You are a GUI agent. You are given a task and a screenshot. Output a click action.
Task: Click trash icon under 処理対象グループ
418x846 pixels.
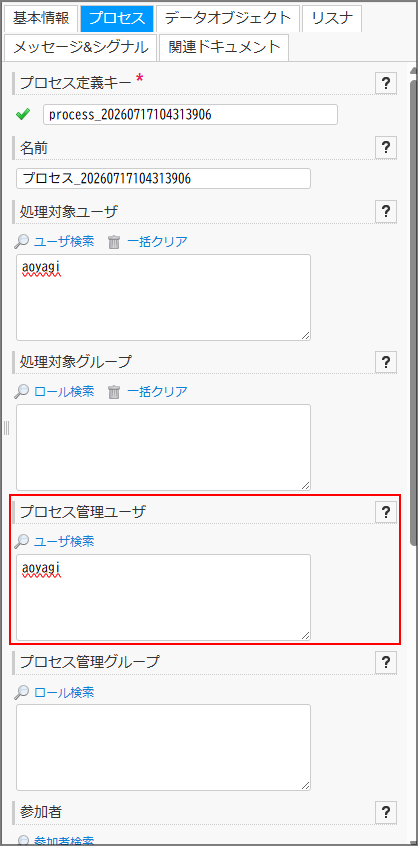(114, 392)
